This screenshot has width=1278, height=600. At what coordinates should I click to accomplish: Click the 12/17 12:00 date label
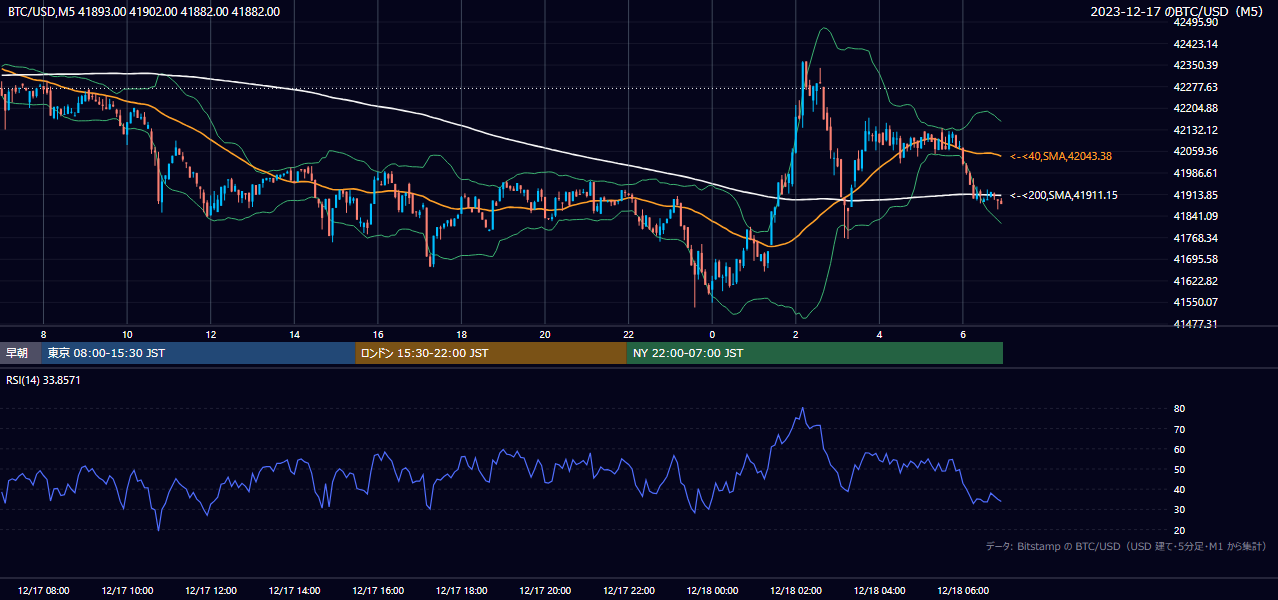pos(210,591)
